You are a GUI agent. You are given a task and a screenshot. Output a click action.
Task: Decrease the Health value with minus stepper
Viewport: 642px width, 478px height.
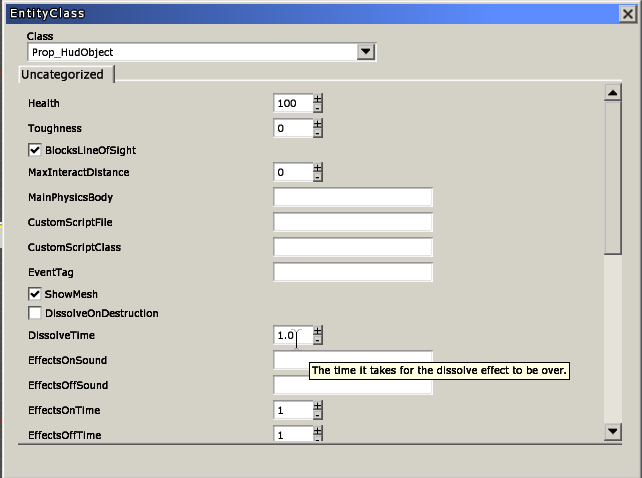pyautogui.click(x=318, y=108)
